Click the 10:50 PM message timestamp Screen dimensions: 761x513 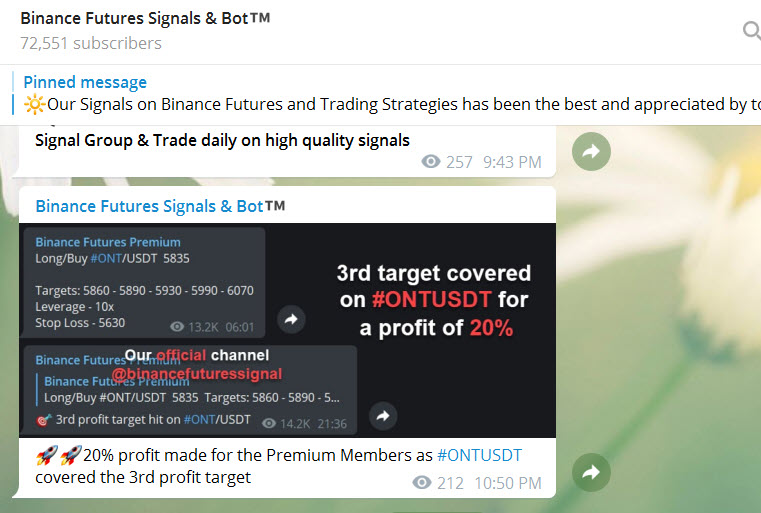click(x=510, y=484)
